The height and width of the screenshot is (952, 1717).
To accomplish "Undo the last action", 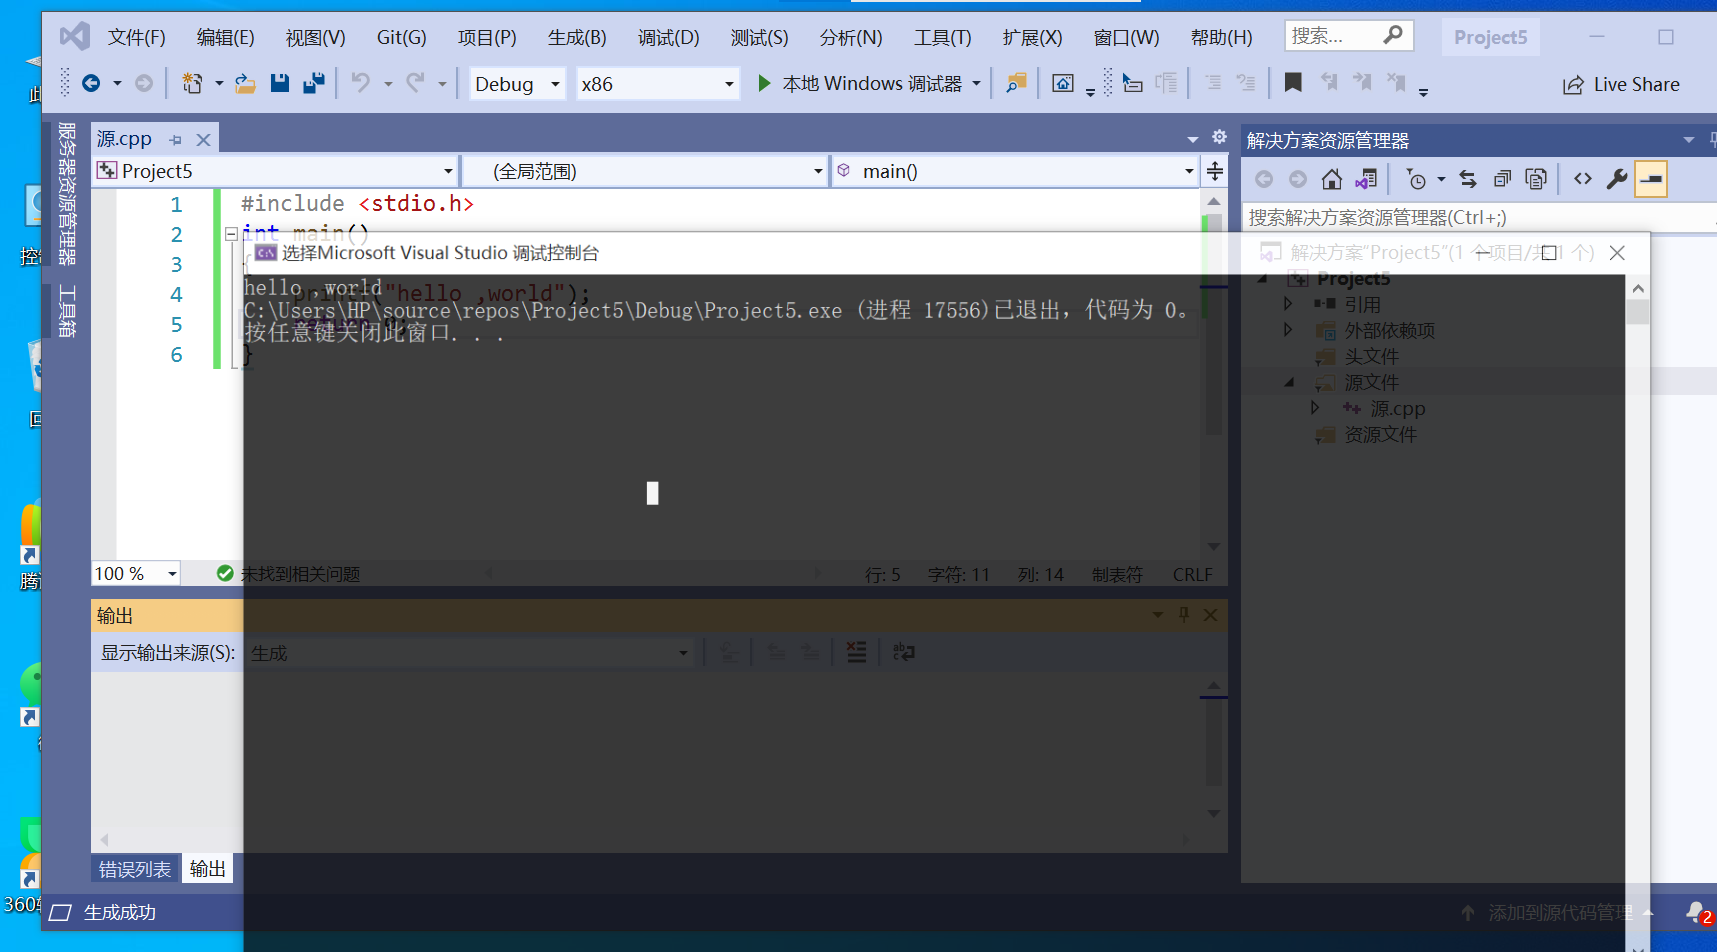I will click(361, 84).
